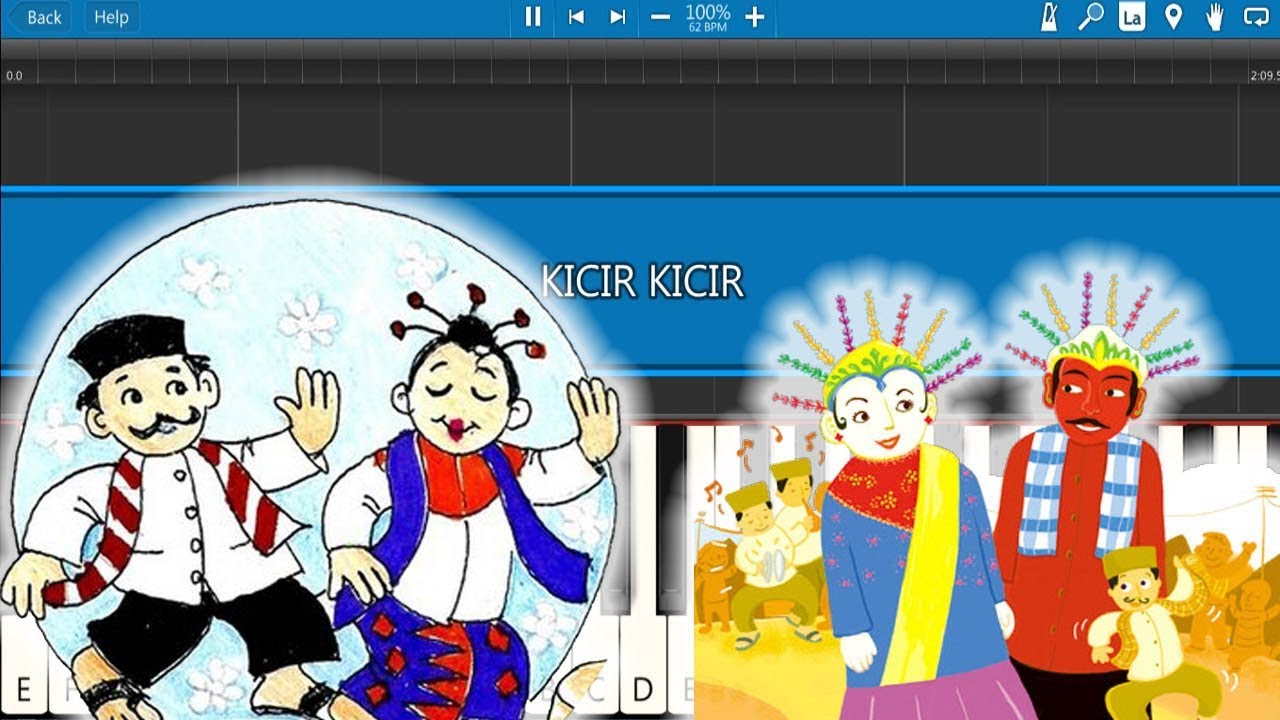Pause the song playback
This screenshot has width=1280, height=720.
click(x=533, y=17)
